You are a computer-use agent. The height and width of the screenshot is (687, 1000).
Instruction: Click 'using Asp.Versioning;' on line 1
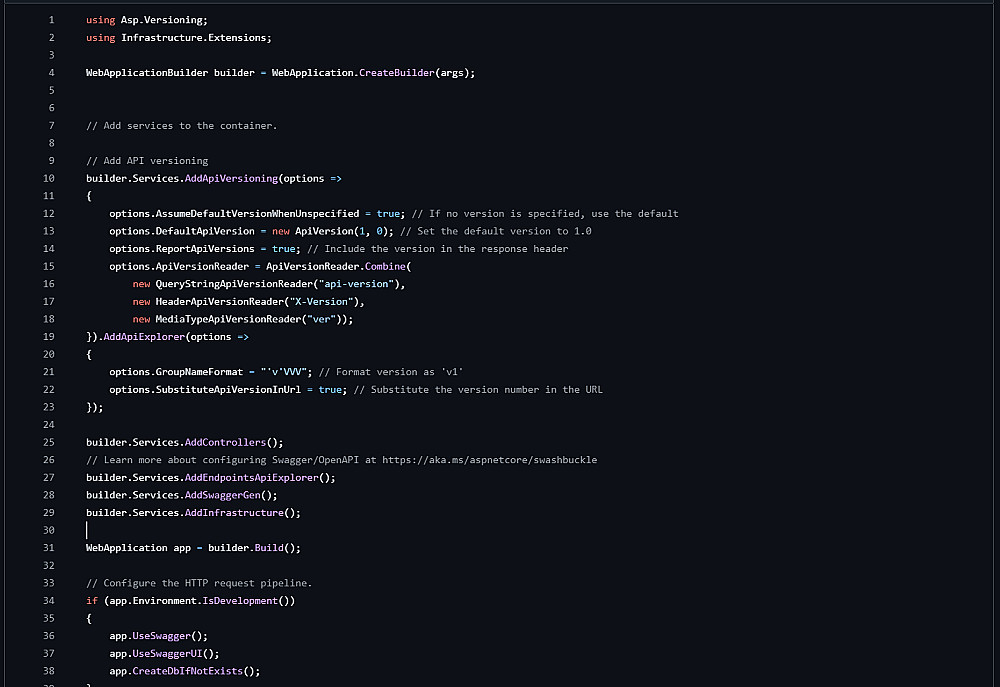click(x=147, y=20)
